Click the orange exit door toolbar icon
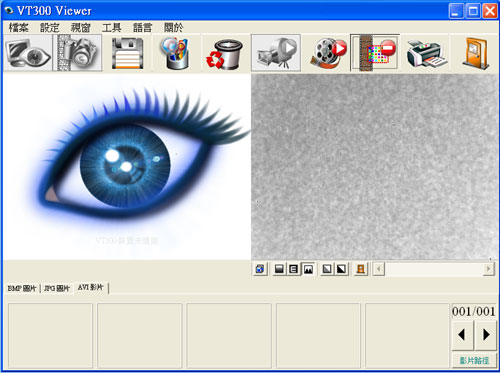 [x=476, y=54]
